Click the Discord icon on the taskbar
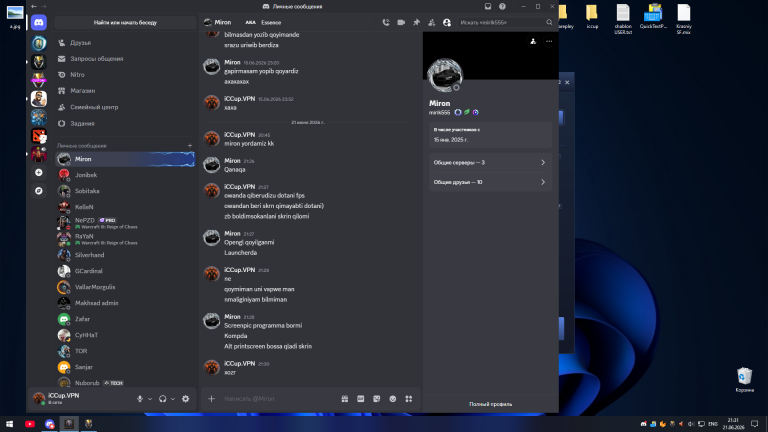The image size is (768, 432). point(49,424)
